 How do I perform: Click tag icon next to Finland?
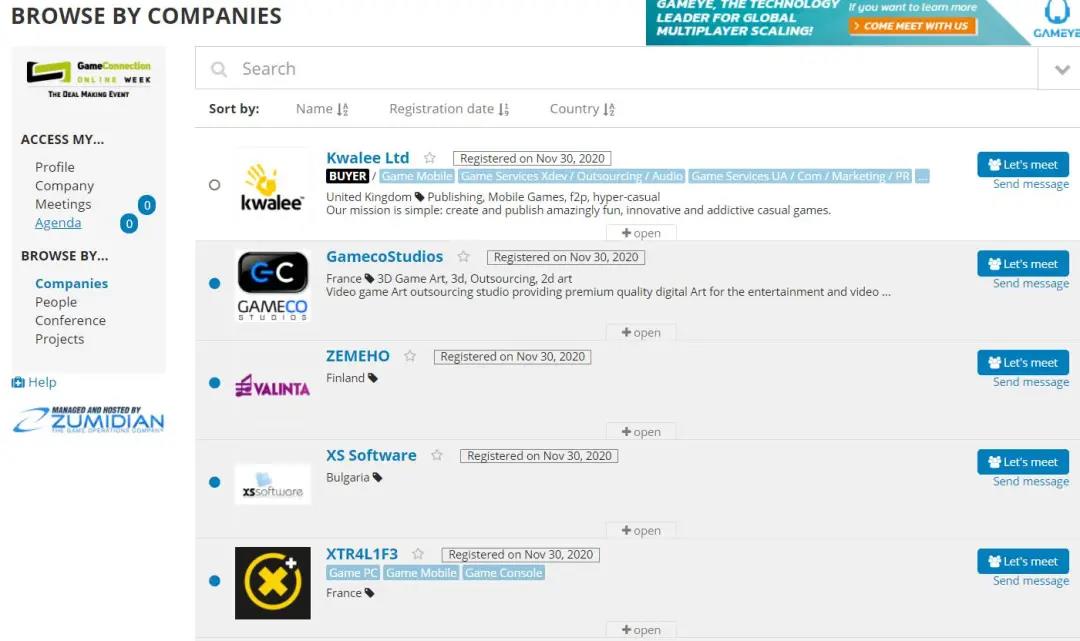373,378
